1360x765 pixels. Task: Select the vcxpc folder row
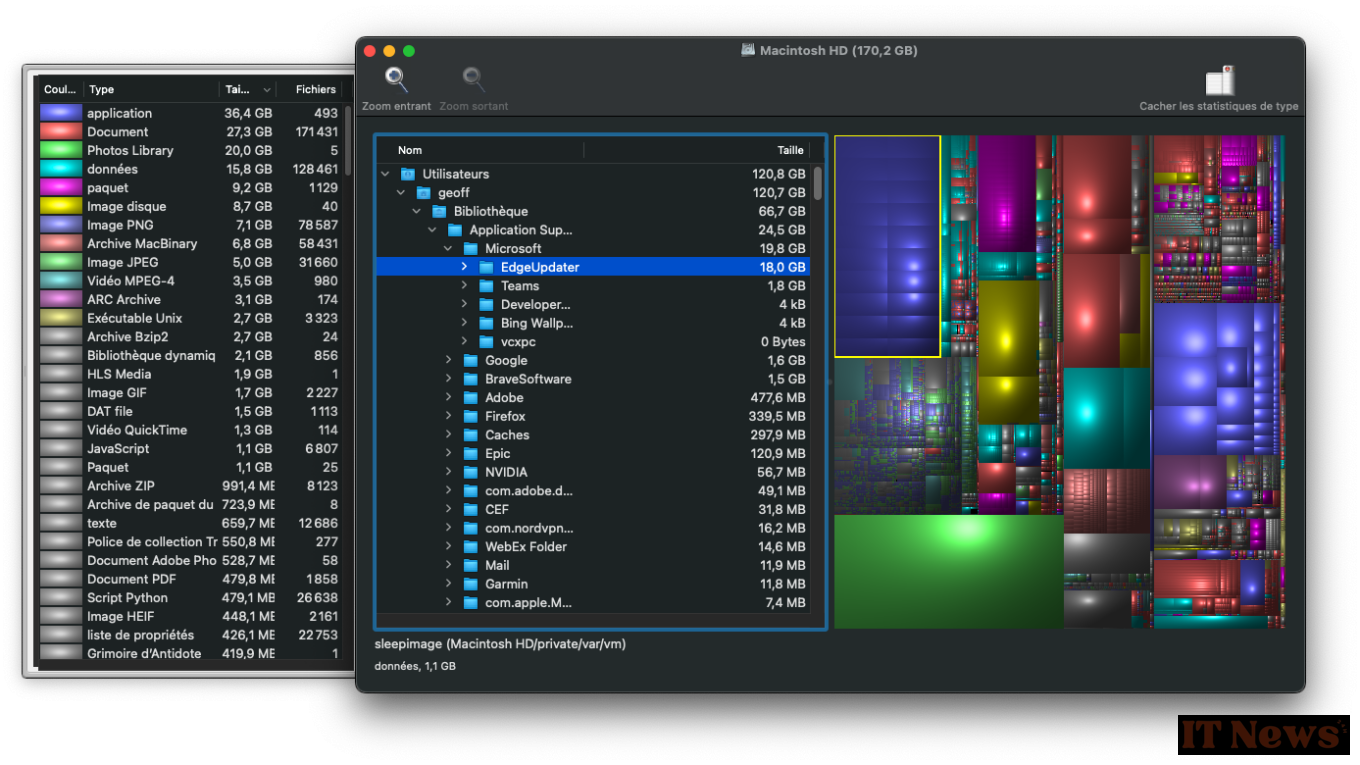tap(592, 342)
